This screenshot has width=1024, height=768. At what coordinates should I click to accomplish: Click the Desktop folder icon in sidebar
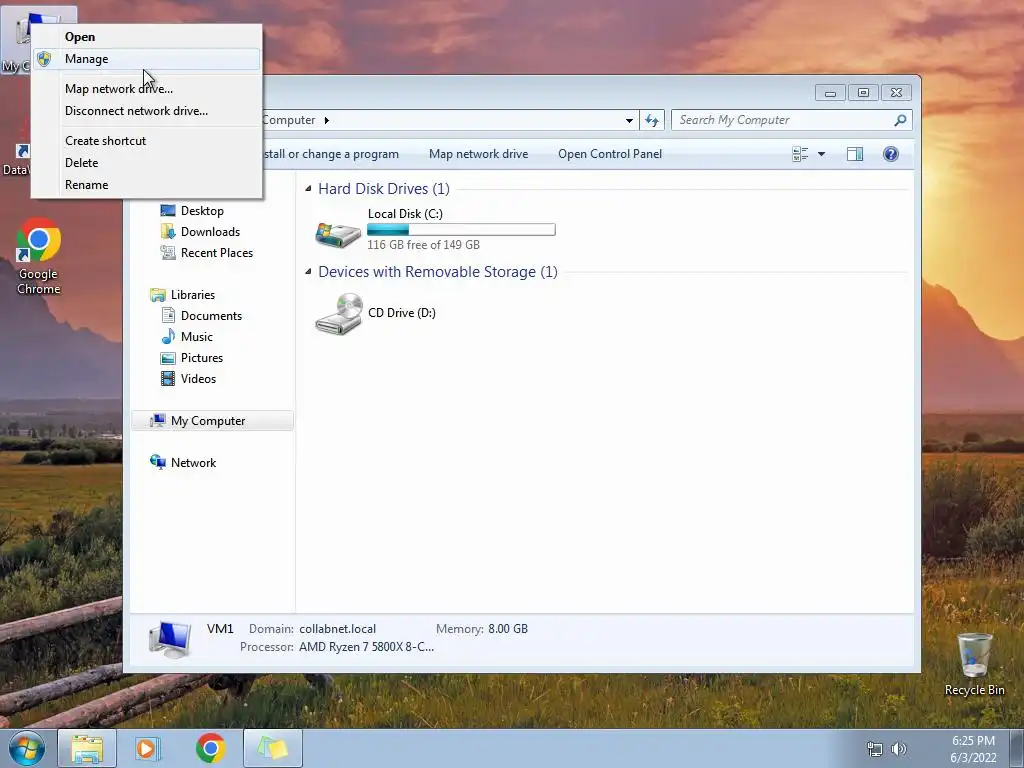pyautogui.click(x=168, y=211)
